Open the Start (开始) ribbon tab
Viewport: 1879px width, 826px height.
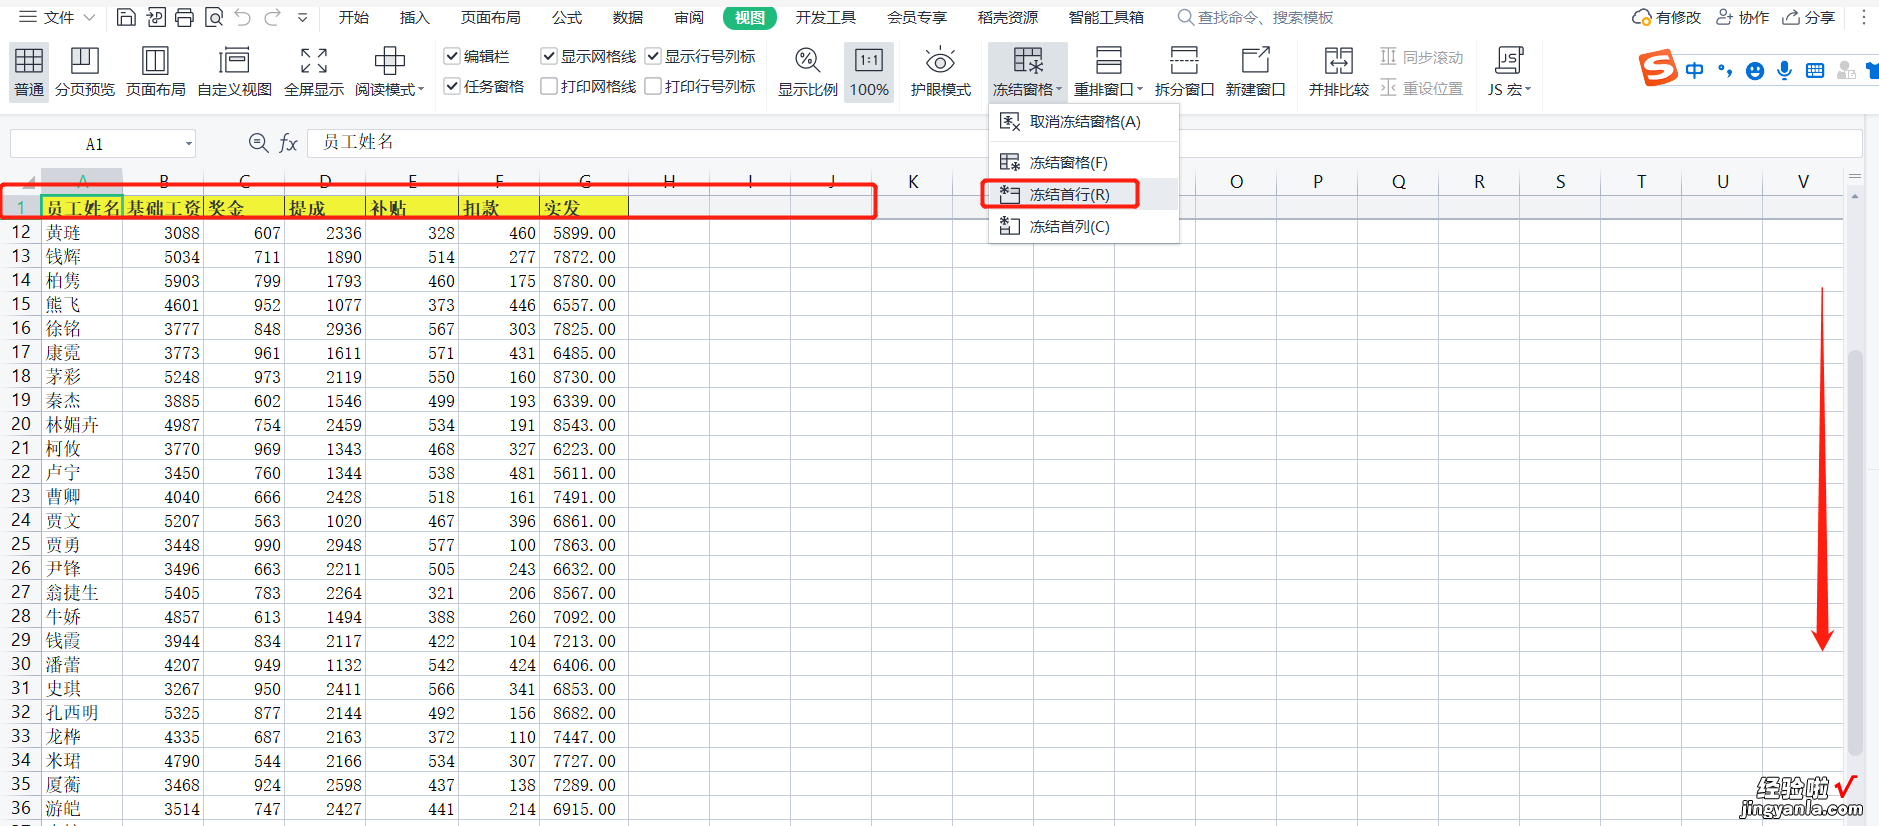tap(354, 17)
